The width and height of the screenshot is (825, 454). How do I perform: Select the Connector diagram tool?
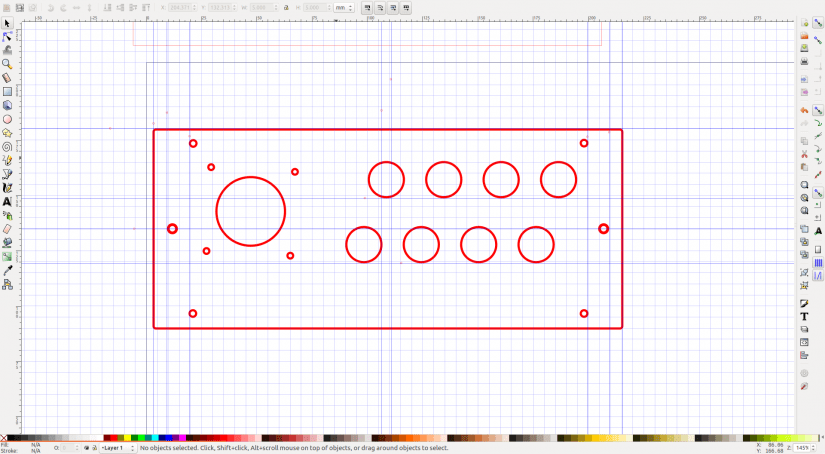7,285
